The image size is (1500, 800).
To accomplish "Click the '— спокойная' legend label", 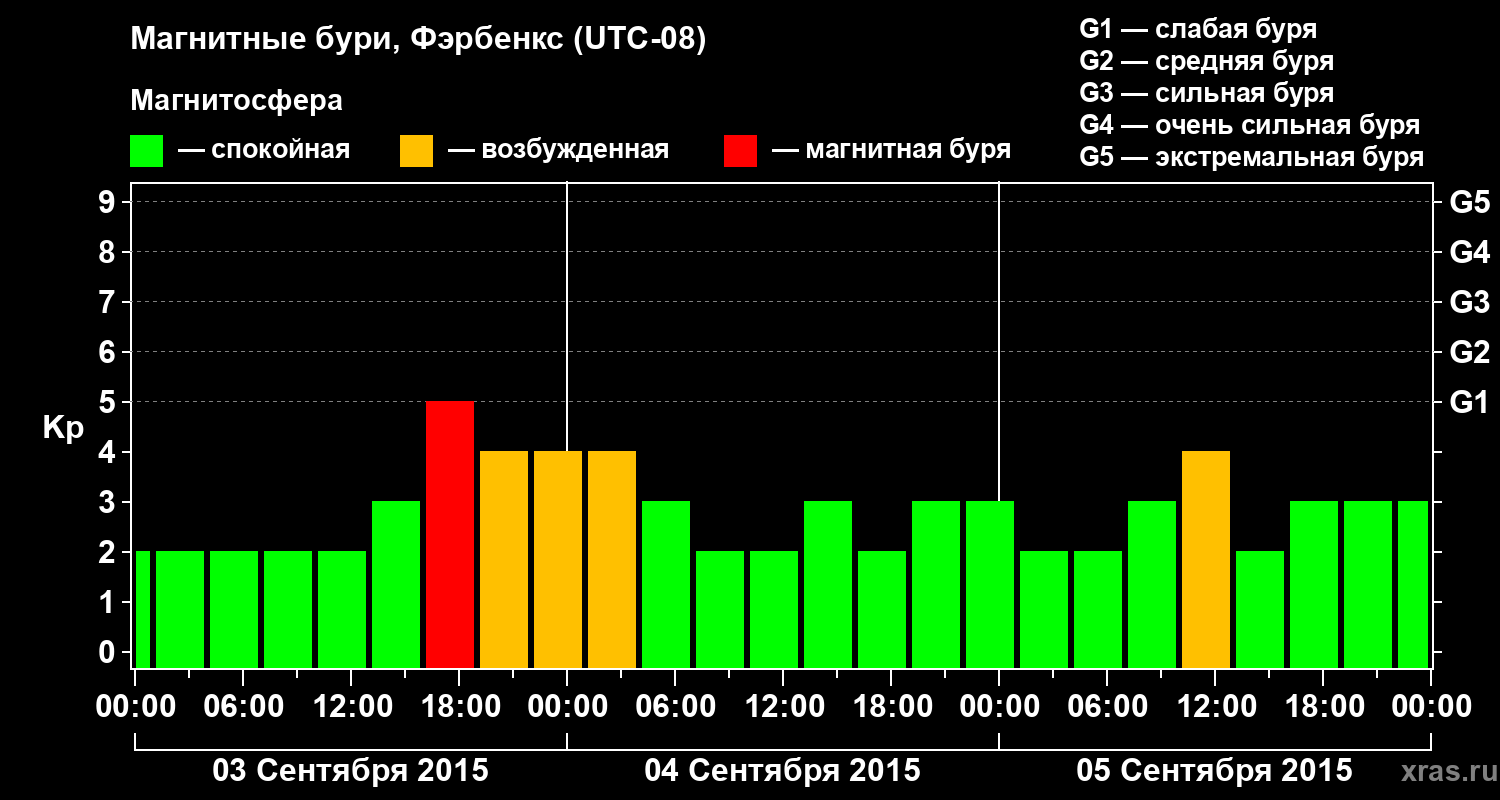I will (264, 151).
